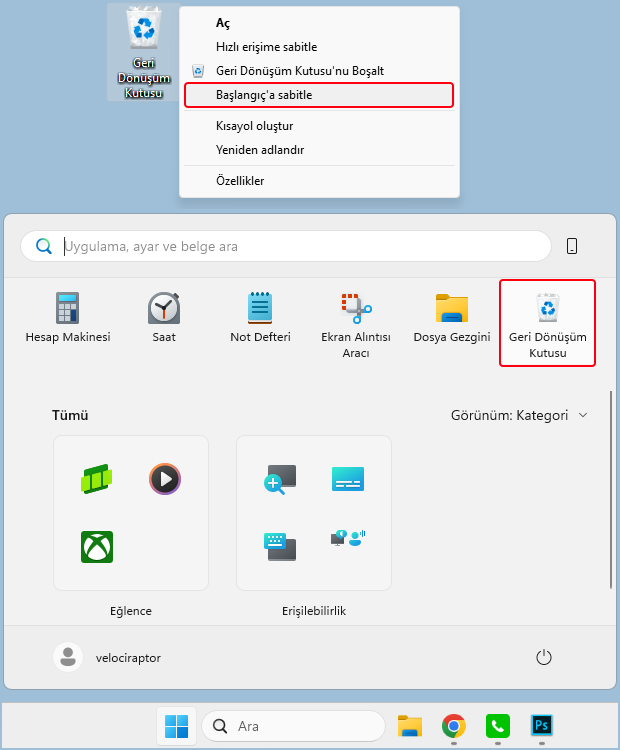
Task: Choose Kısayol oluştur
Action: pyautogui.click(x=319, y=126)
